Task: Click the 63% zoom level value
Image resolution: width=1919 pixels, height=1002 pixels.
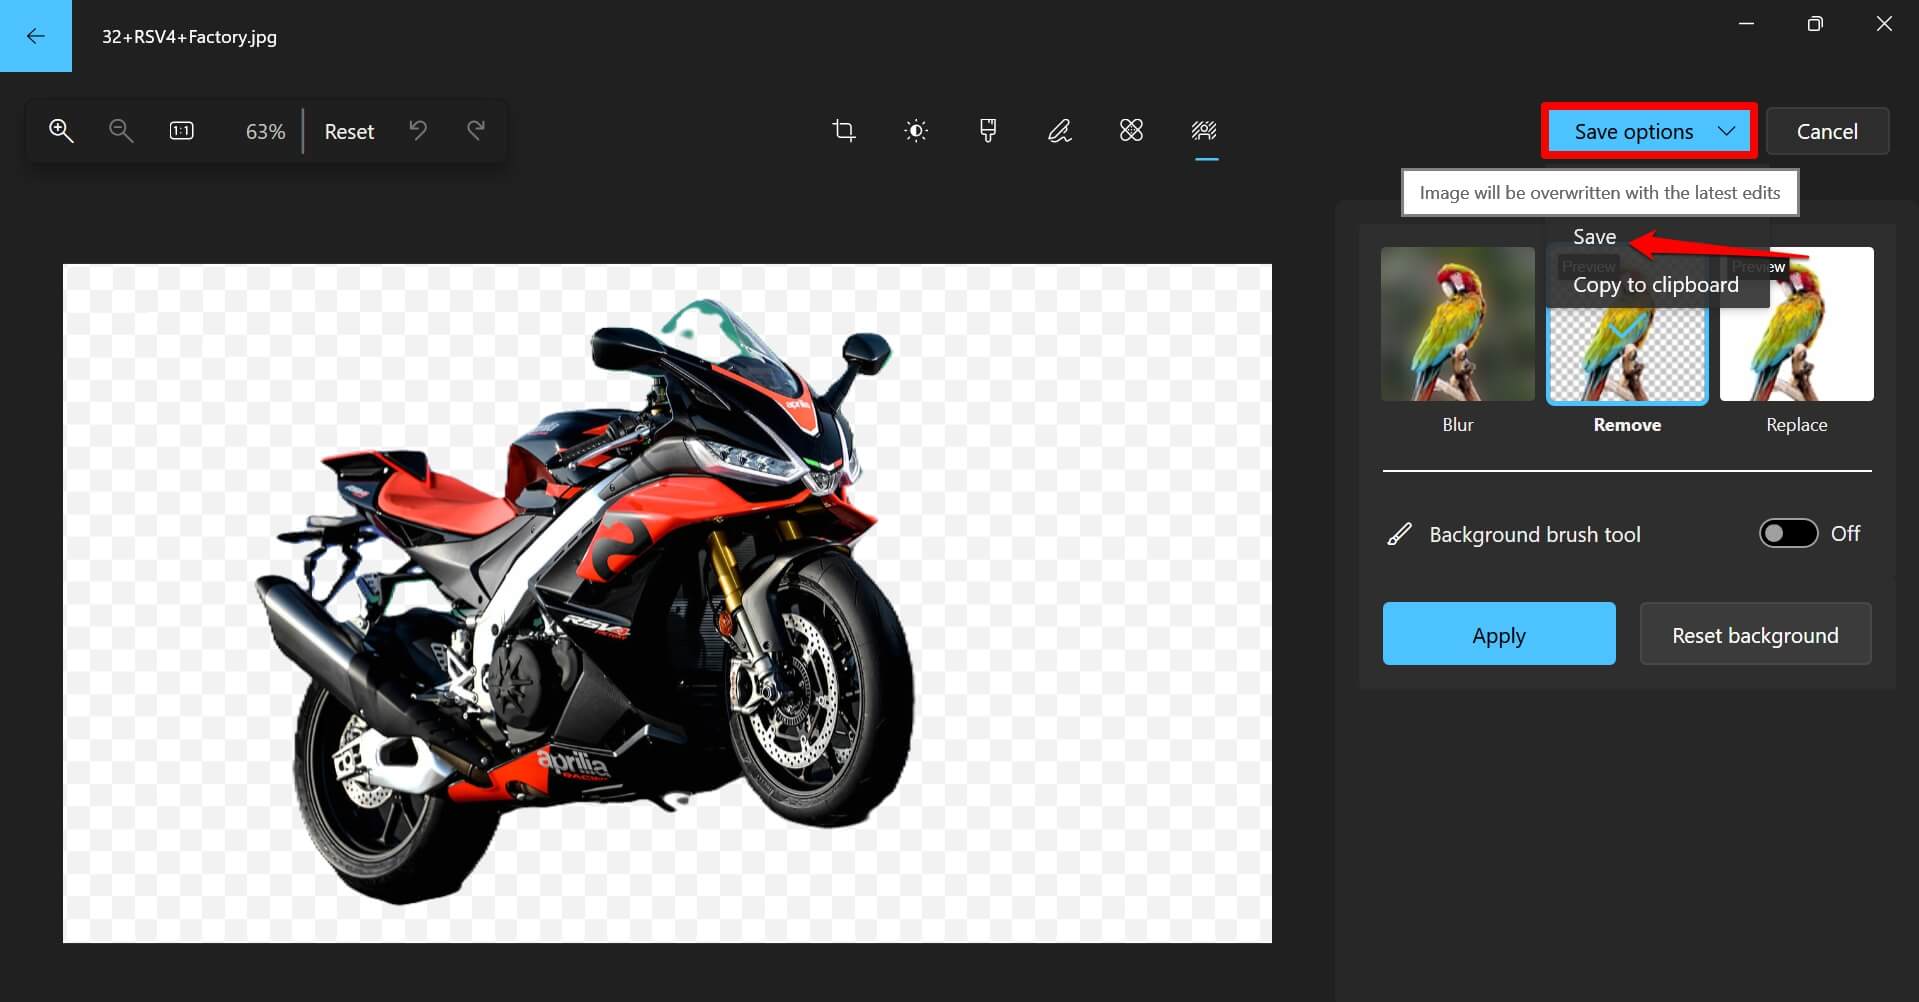Action: pos(265,132)
